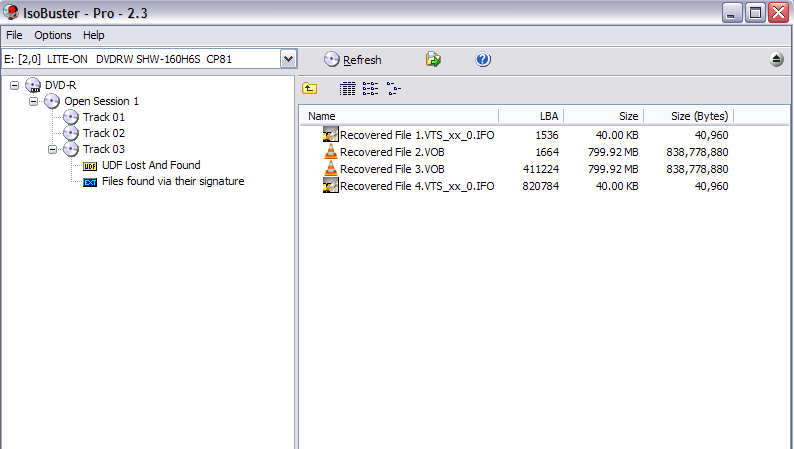The width and height of the screenshot is (794, 449).
Task: Maximize the IsoBuster window
Action: [755, 13]
